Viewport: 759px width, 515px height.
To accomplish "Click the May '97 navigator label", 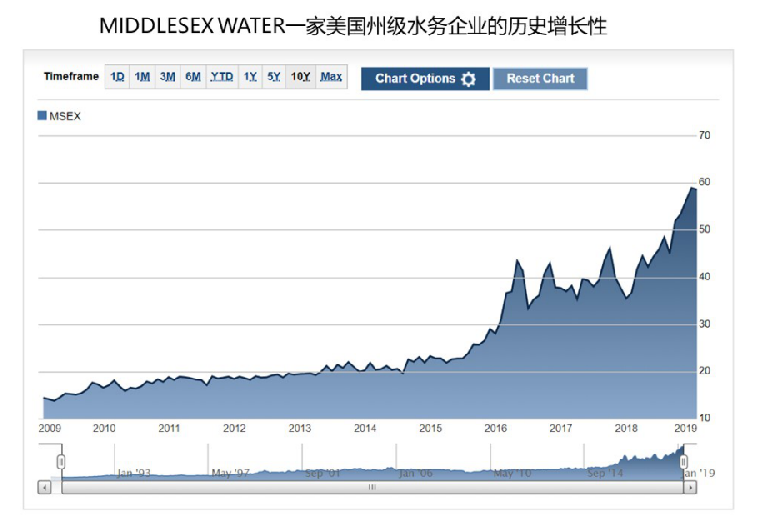I will point(230,473).
